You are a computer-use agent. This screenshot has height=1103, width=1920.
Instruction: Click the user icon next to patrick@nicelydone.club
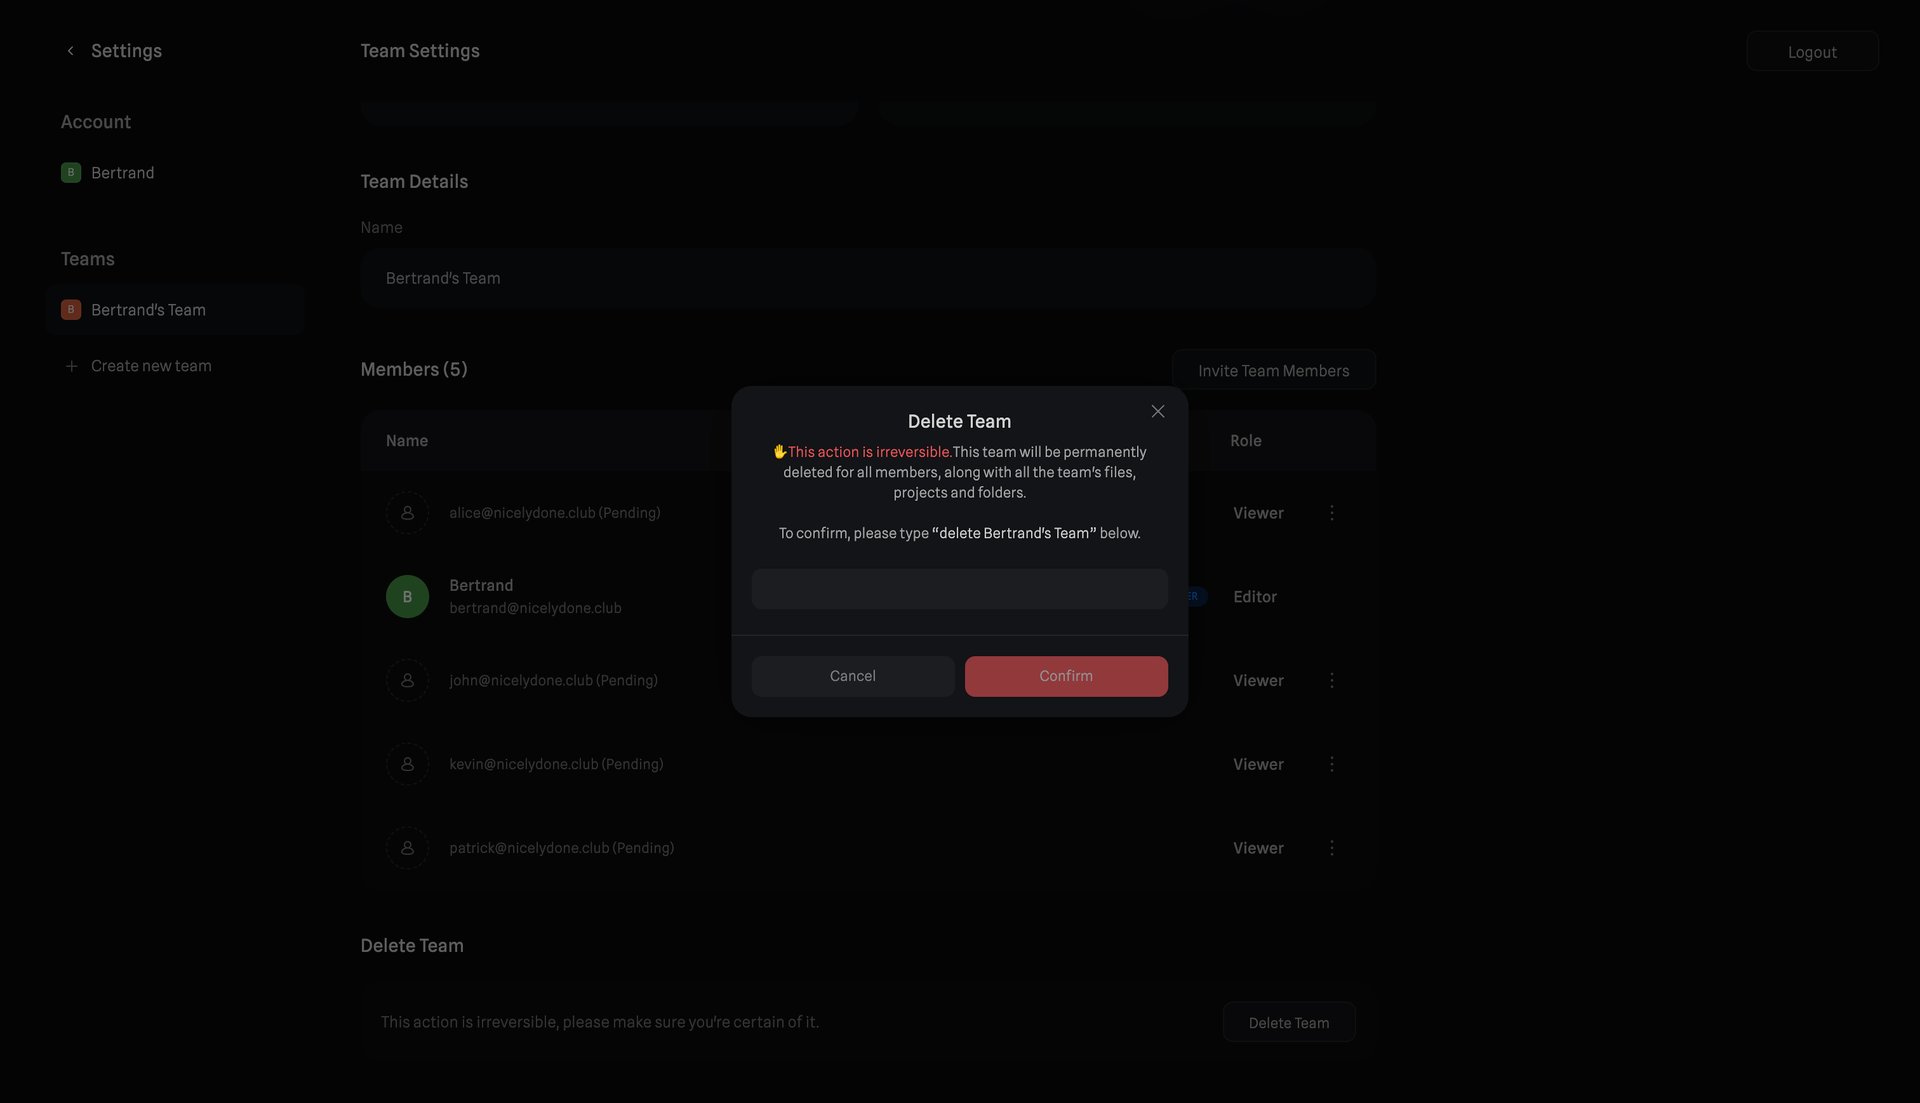[x=407, y=847]
